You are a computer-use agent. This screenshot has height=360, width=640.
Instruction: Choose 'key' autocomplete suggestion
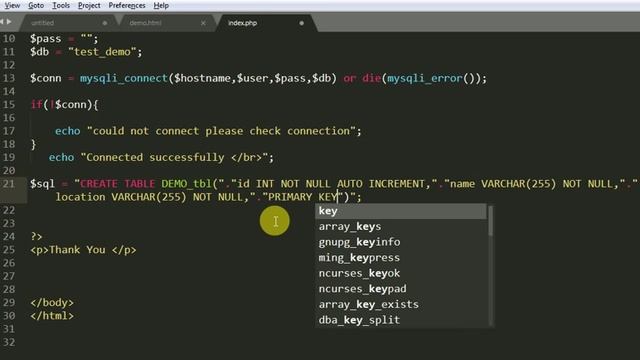[401, 211]
